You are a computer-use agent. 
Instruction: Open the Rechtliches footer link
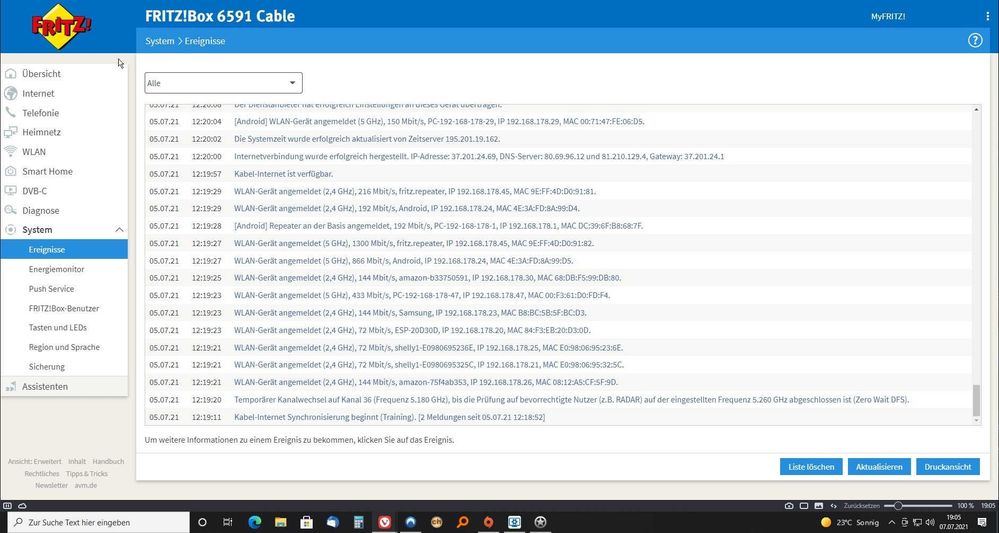click(42, 474)
